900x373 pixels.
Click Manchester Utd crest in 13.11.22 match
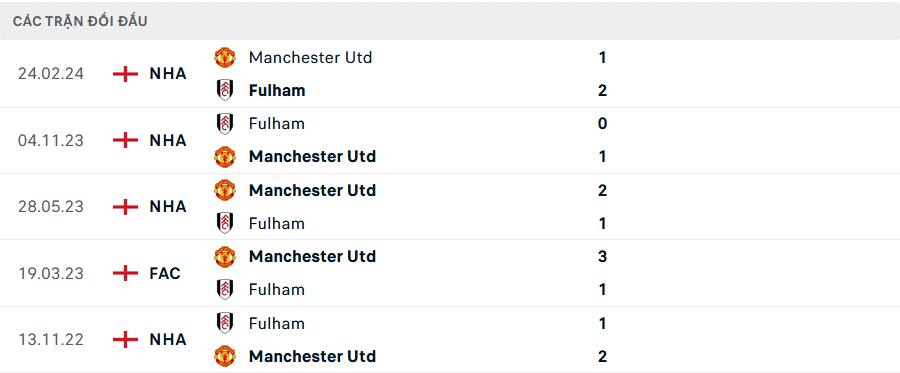(x=225, y=356)
